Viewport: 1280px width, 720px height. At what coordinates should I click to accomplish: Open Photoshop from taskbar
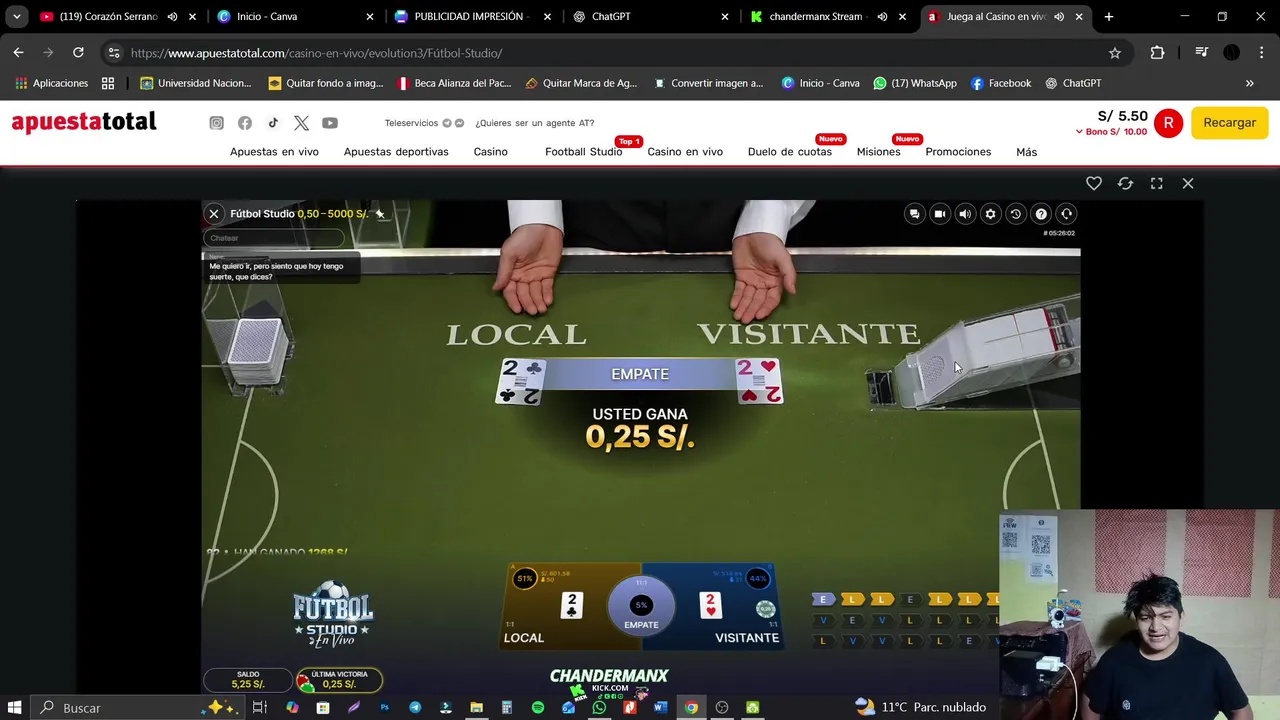(384, 707)
